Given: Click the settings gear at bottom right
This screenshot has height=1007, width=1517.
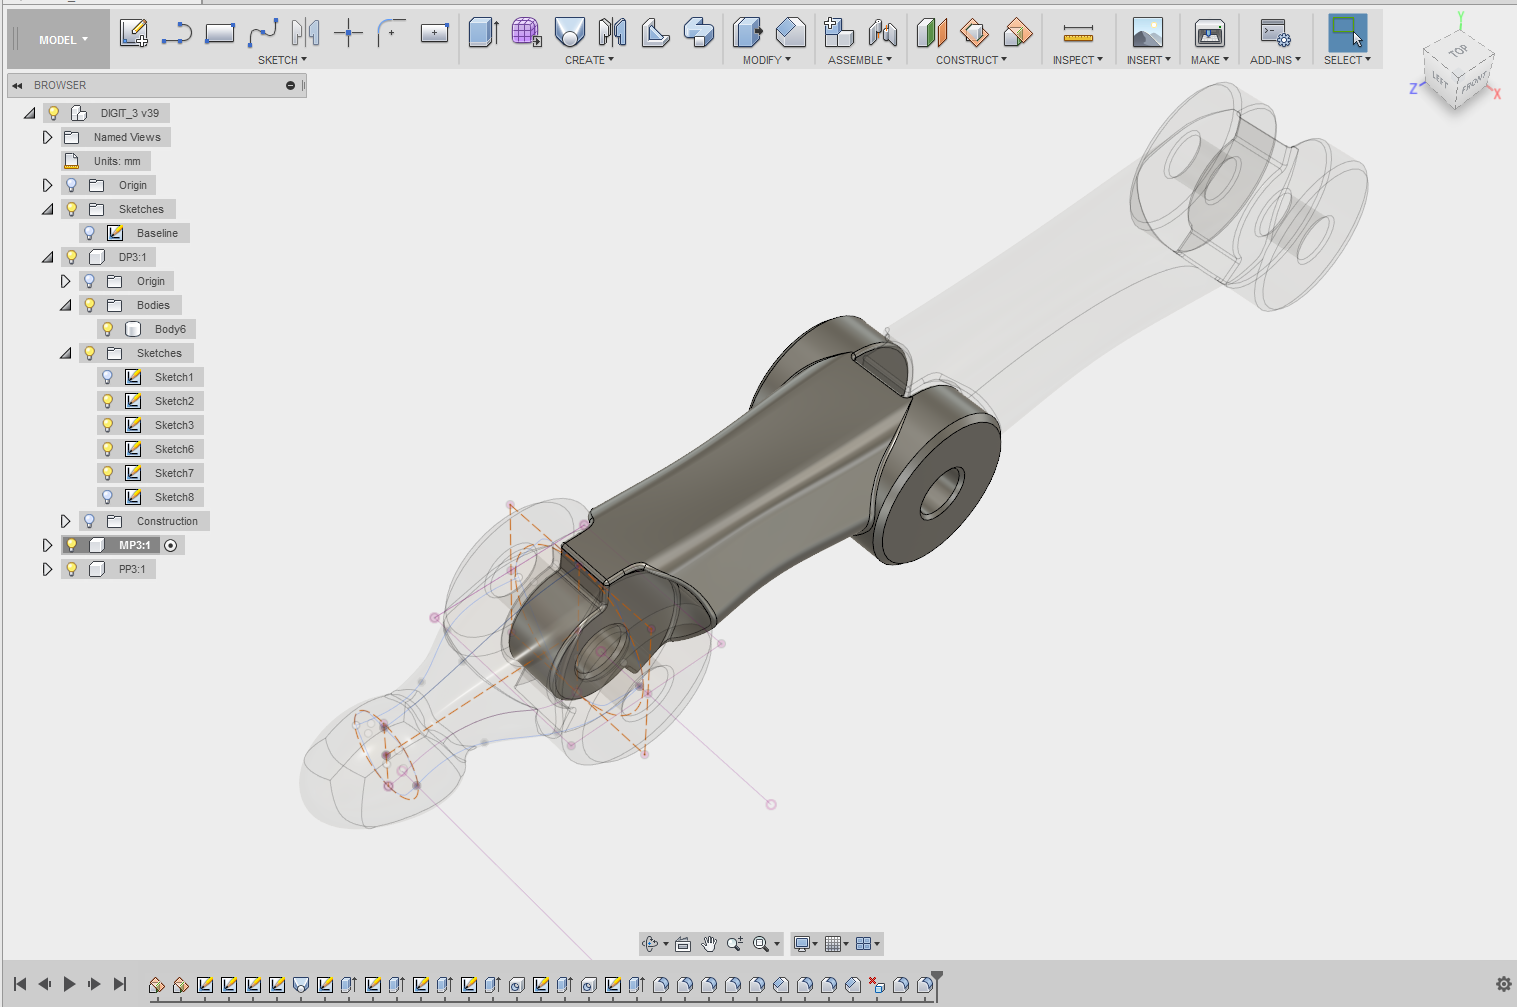Looking at the screenshot, I should click(1502, 983).
